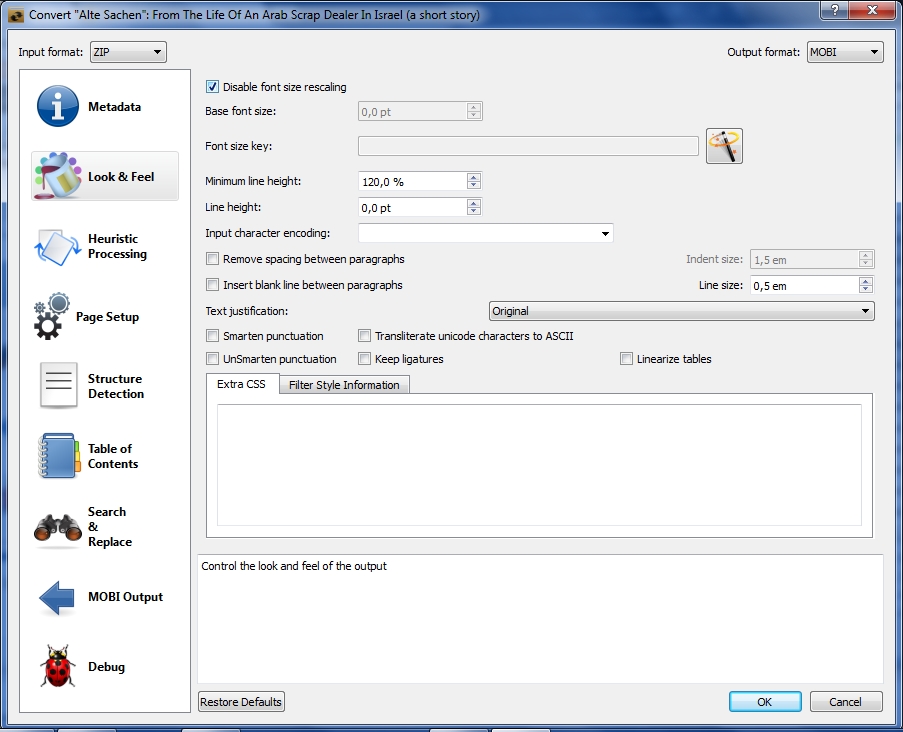Open Heuristic Processing page icon
This screenshot has width=903, height=732.
58,247
